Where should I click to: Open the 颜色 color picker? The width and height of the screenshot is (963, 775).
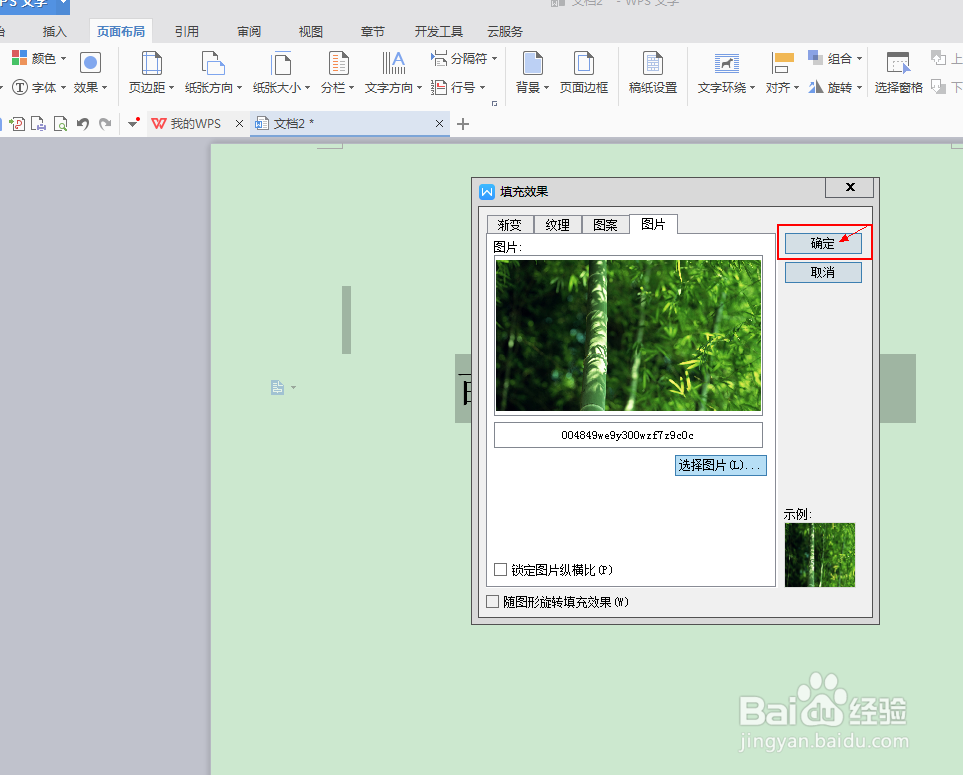point(41,58)
